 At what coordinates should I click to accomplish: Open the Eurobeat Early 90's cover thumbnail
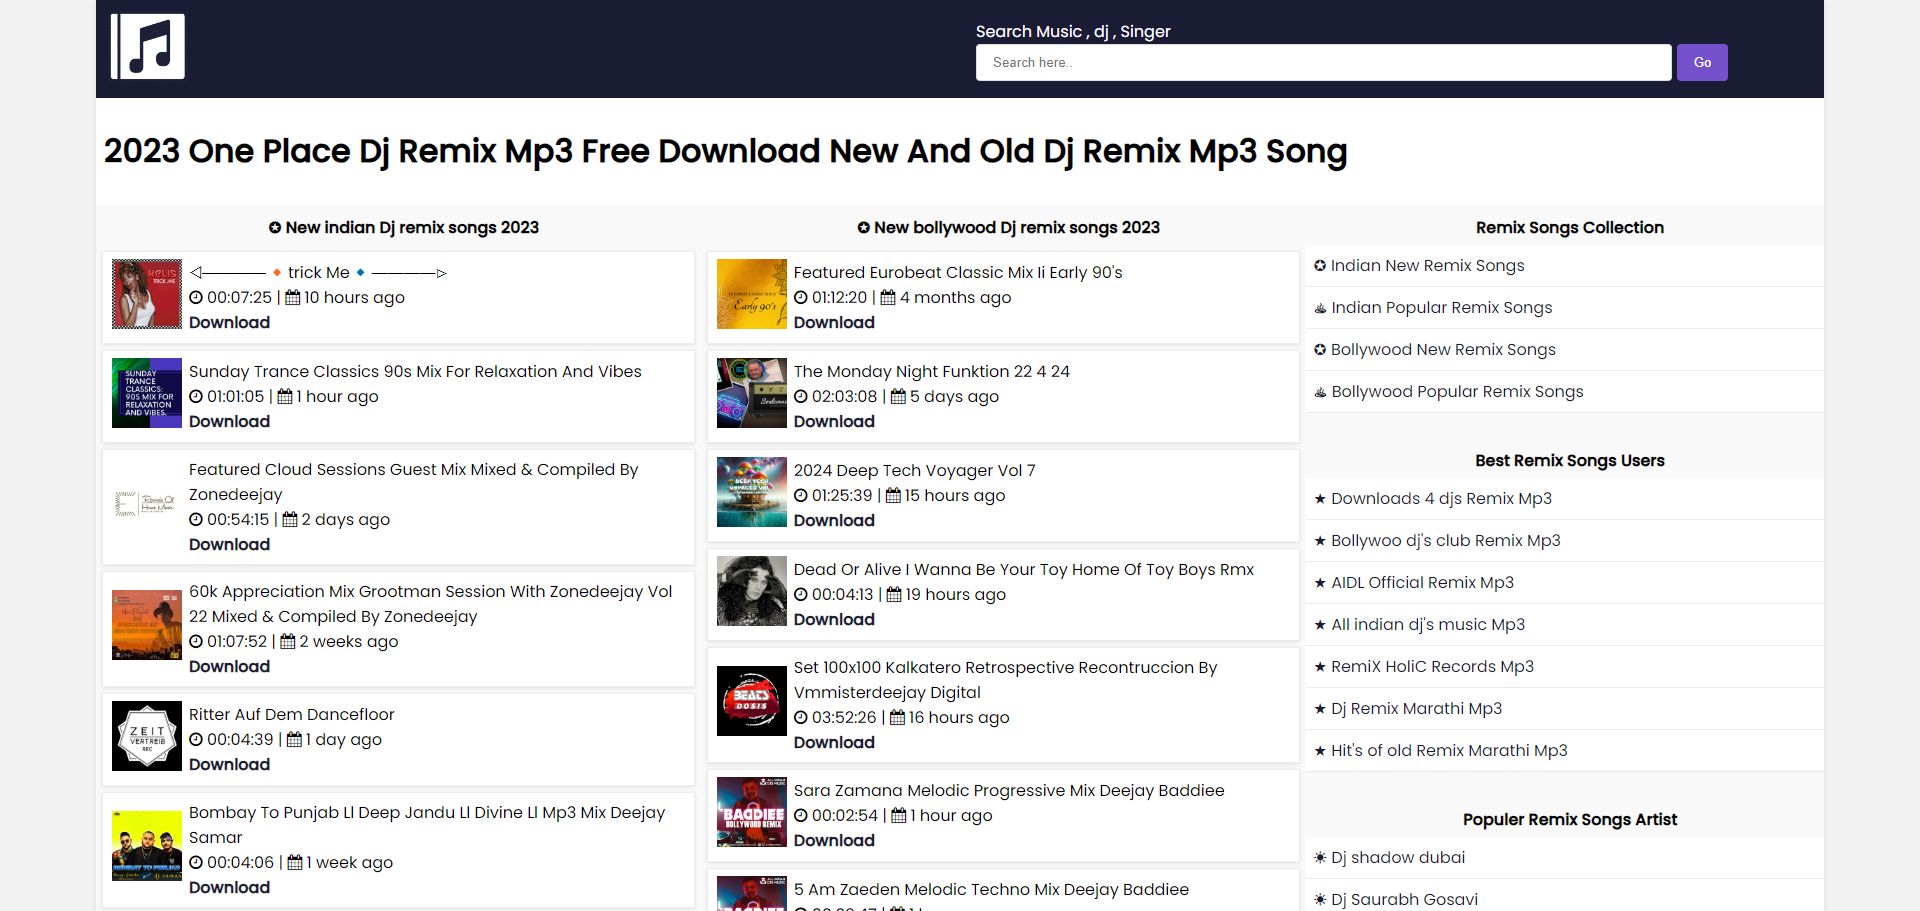pos(752,294)
